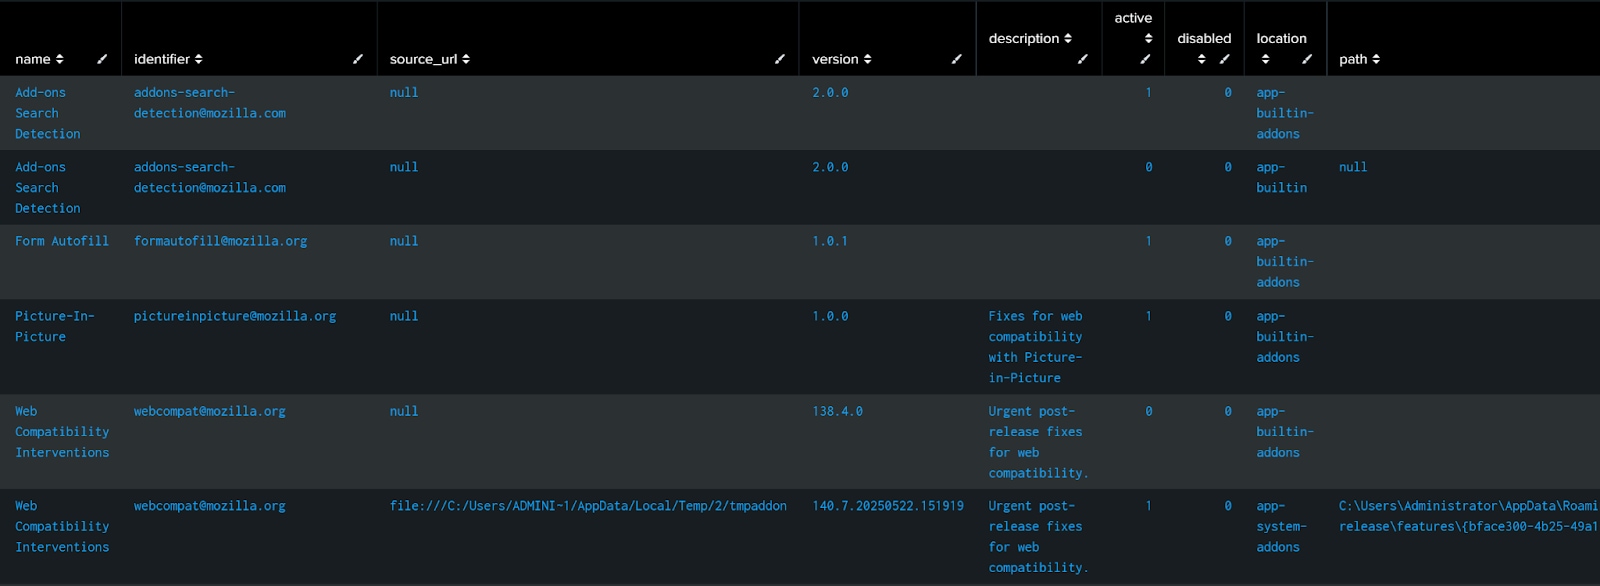Screen dimensions: 1600x586
Task: Click the resize handle icon in description column
Action: (1083, 59)
